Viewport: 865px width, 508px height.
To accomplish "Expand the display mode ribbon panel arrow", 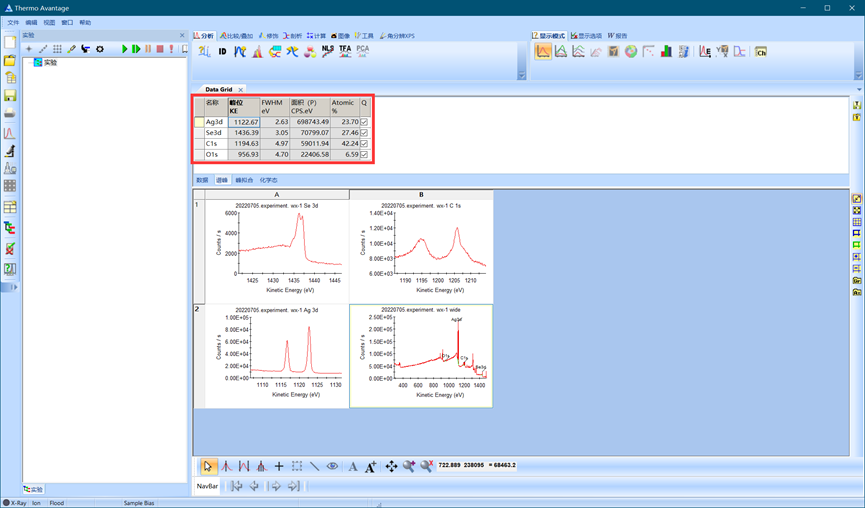I will point(858,75).
